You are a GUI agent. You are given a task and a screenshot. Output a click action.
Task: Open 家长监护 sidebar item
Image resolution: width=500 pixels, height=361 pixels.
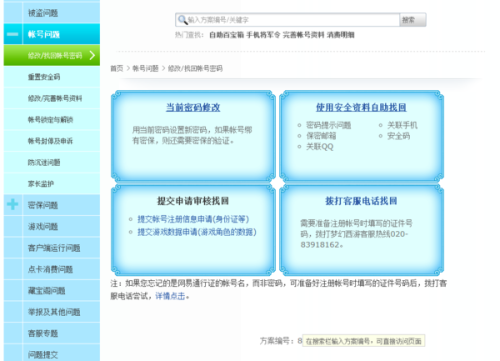41,184
